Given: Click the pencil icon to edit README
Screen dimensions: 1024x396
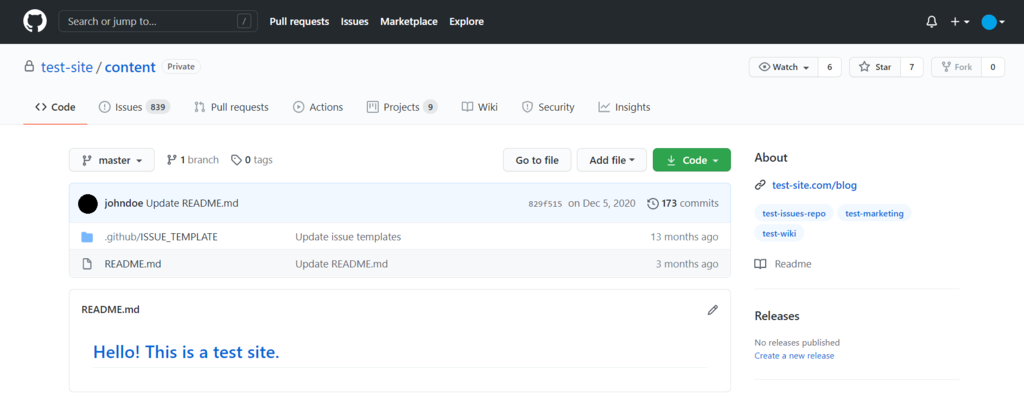Looking at the screenshot, I should [712, 310].
